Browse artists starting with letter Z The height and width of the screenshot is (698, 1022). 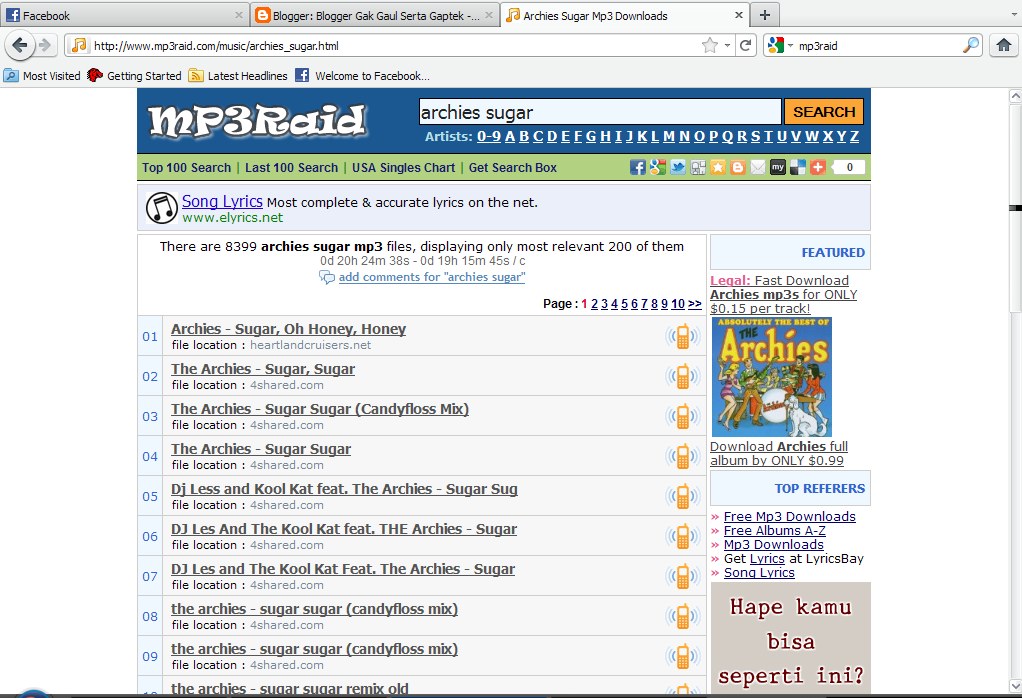coord(854,136)
